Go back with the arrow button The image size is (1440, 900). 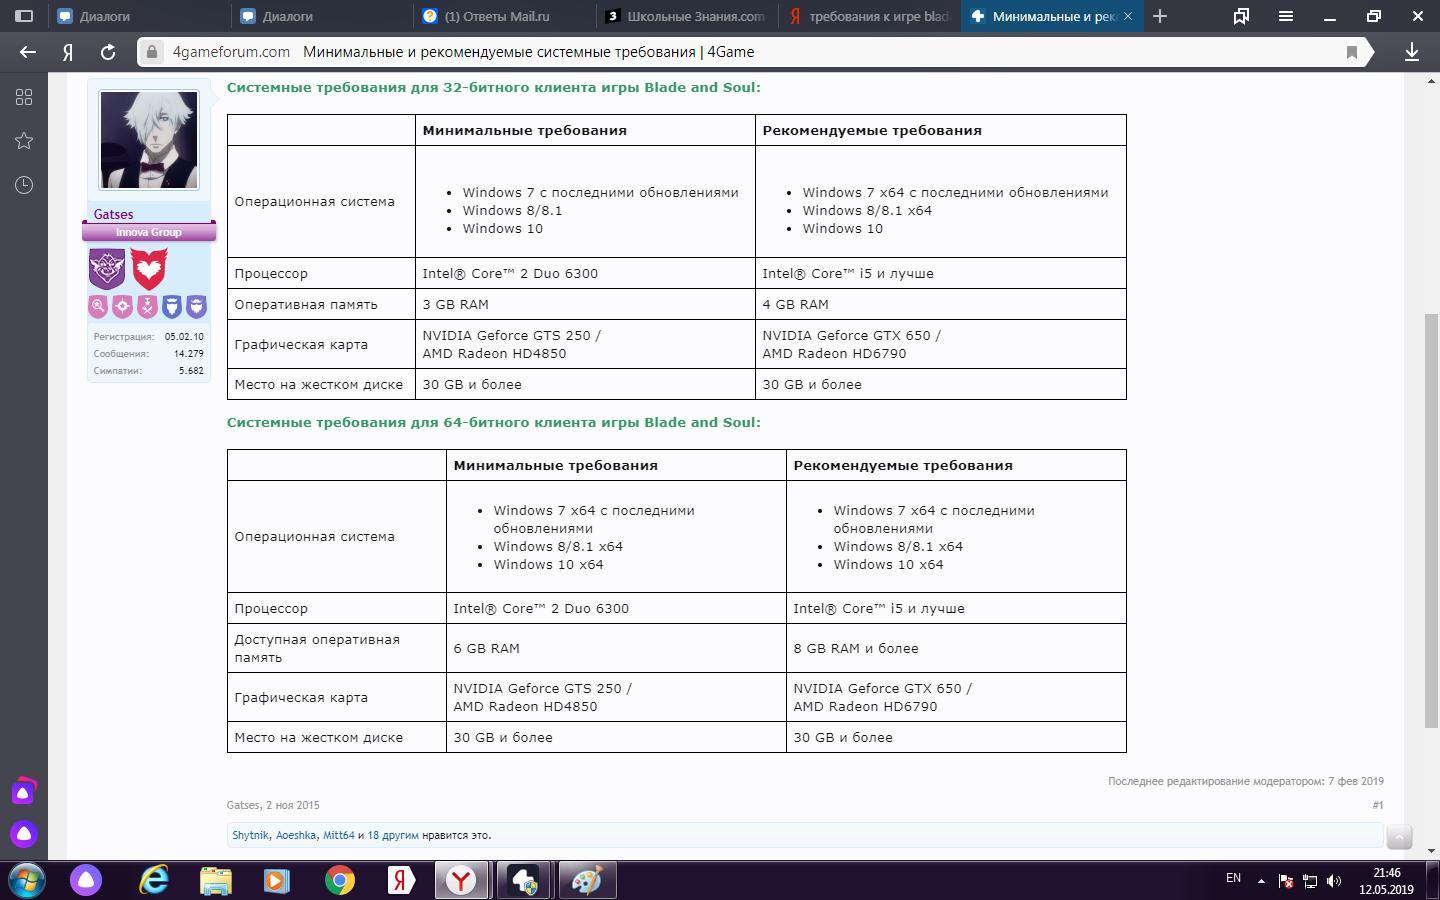[28, 52]
